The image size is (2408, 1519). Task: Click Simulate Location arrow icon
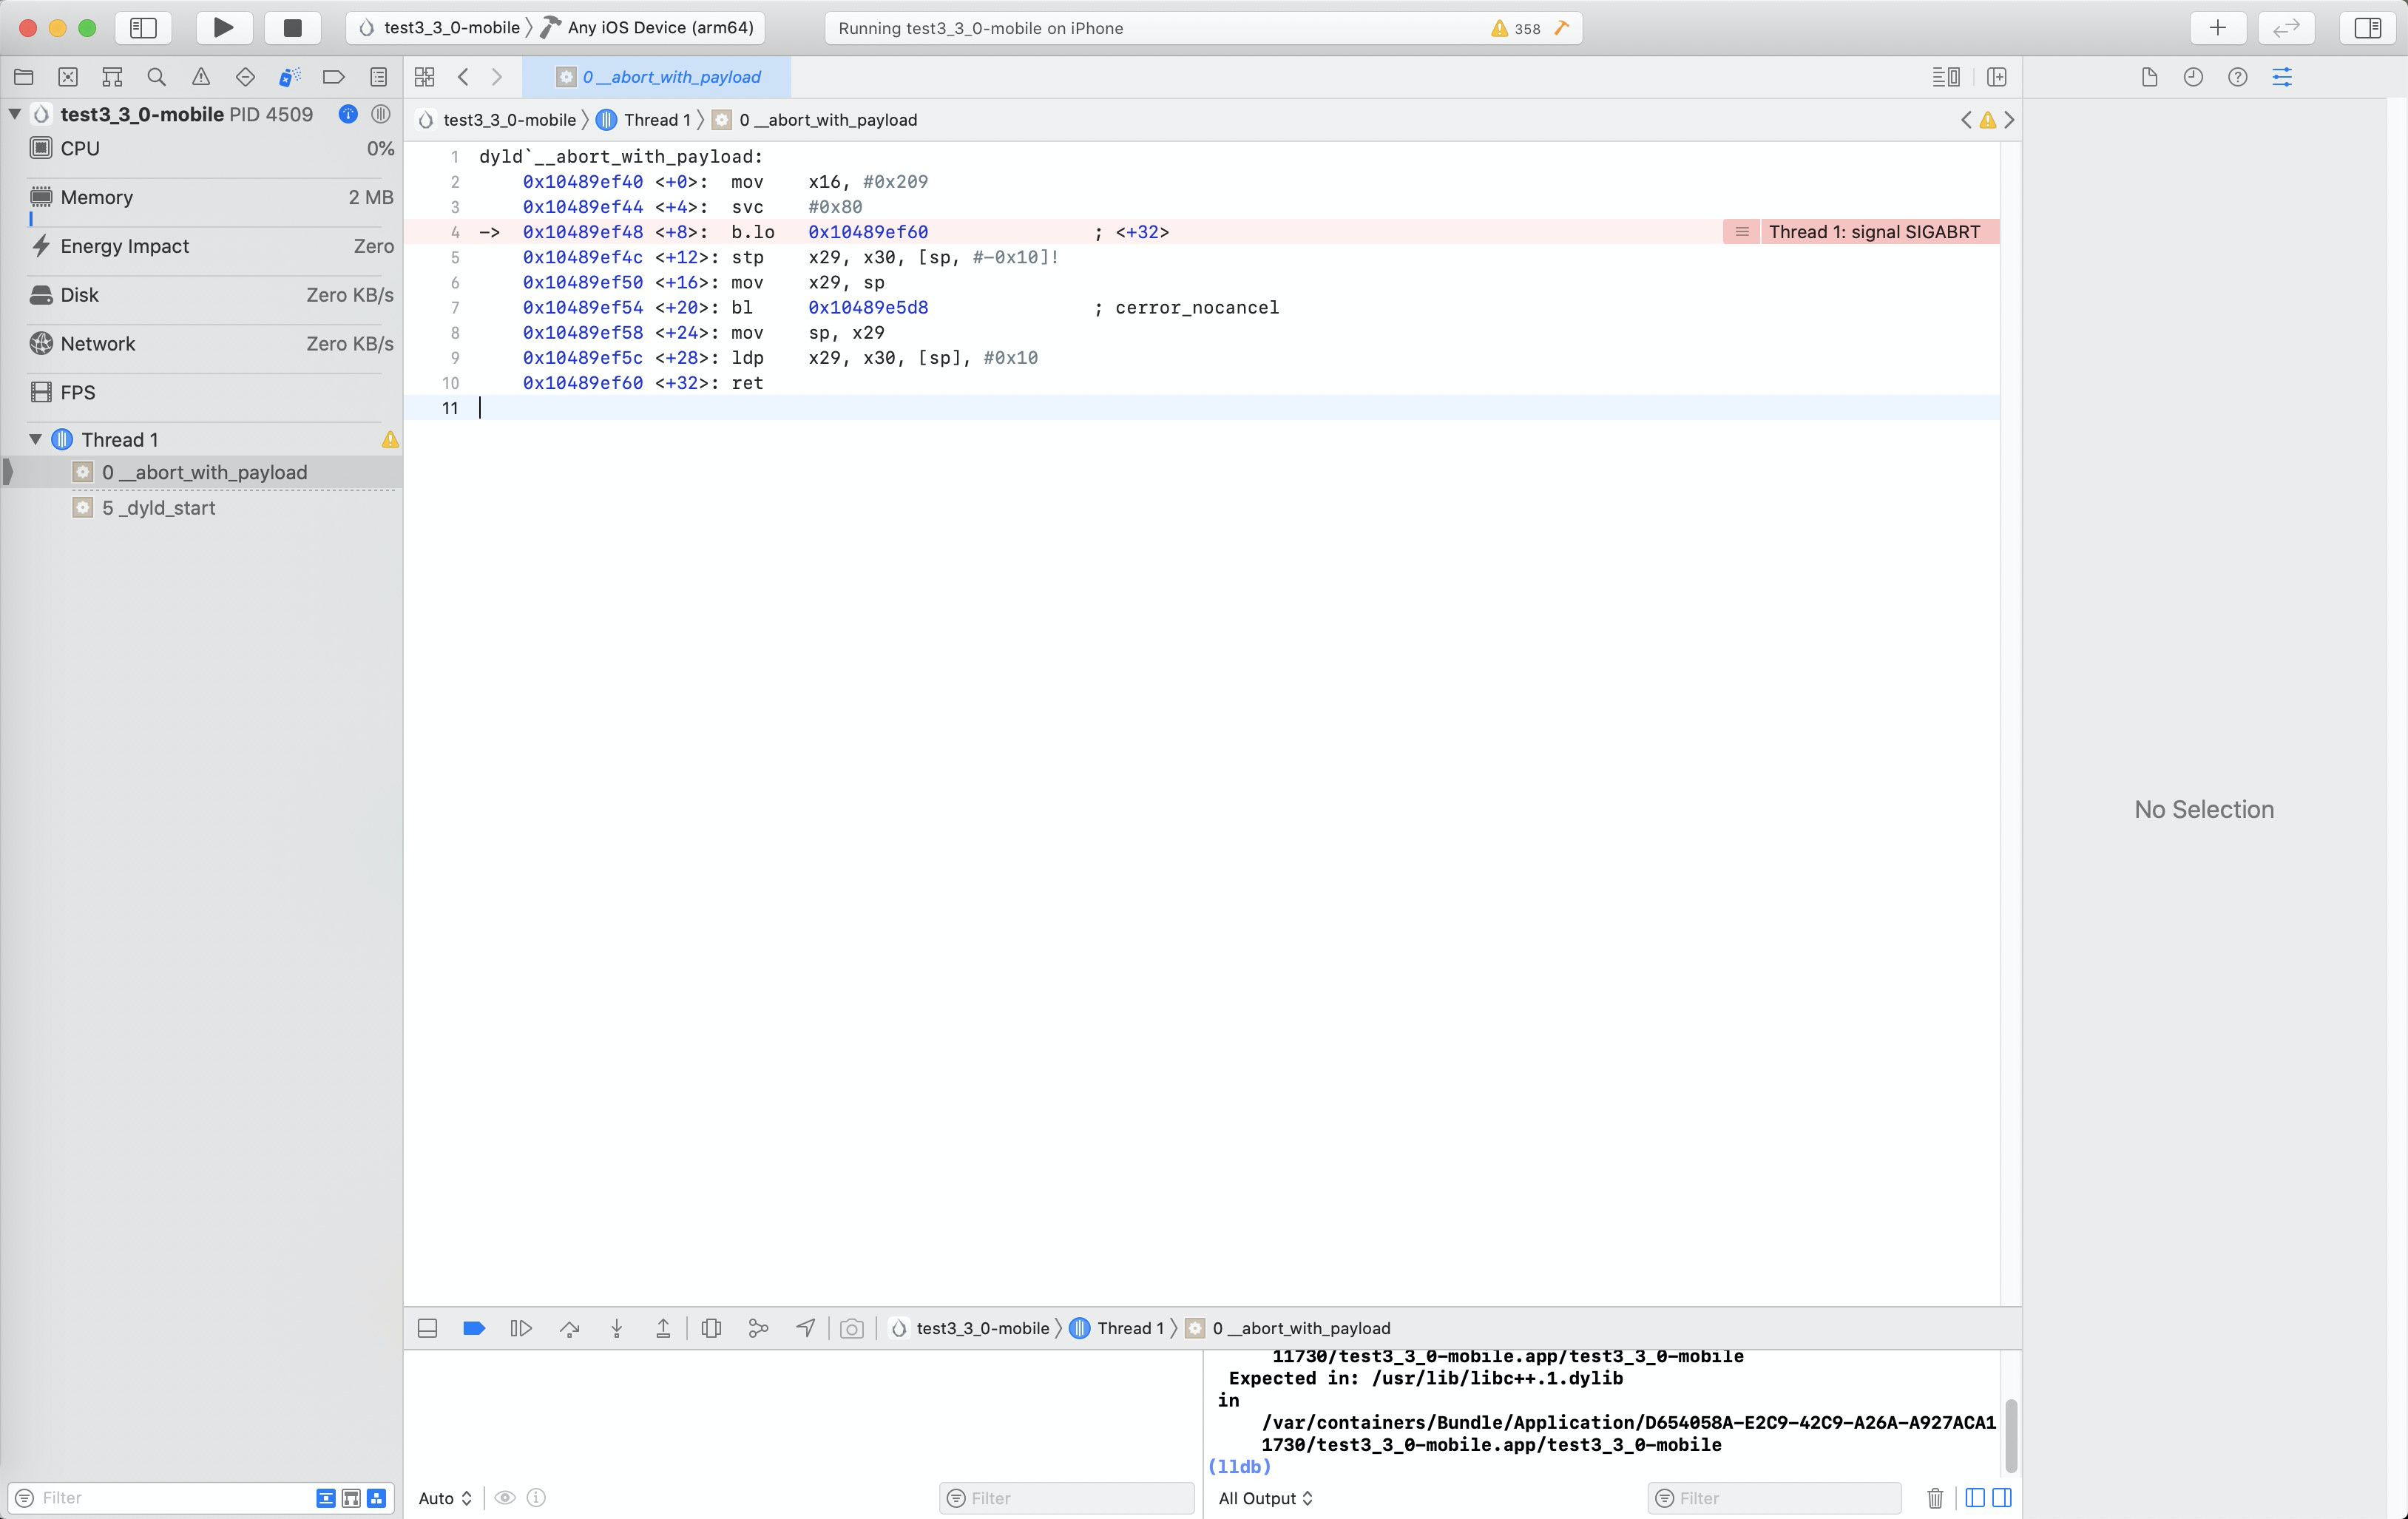[x=805, y=1328]
